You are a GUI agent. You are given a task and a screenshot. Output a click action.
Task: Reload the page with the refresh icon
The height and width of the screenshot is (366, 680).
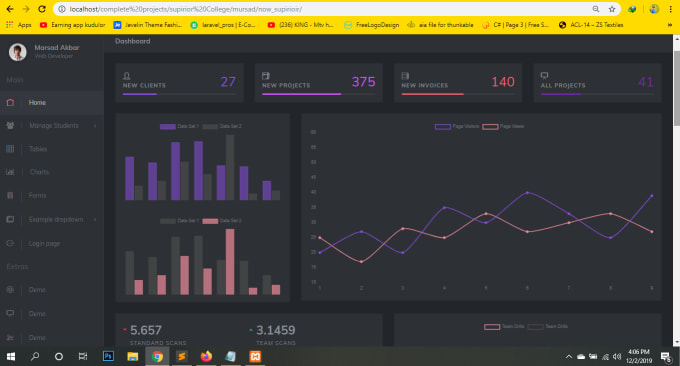pyautogui.click(x=42, y=9)
